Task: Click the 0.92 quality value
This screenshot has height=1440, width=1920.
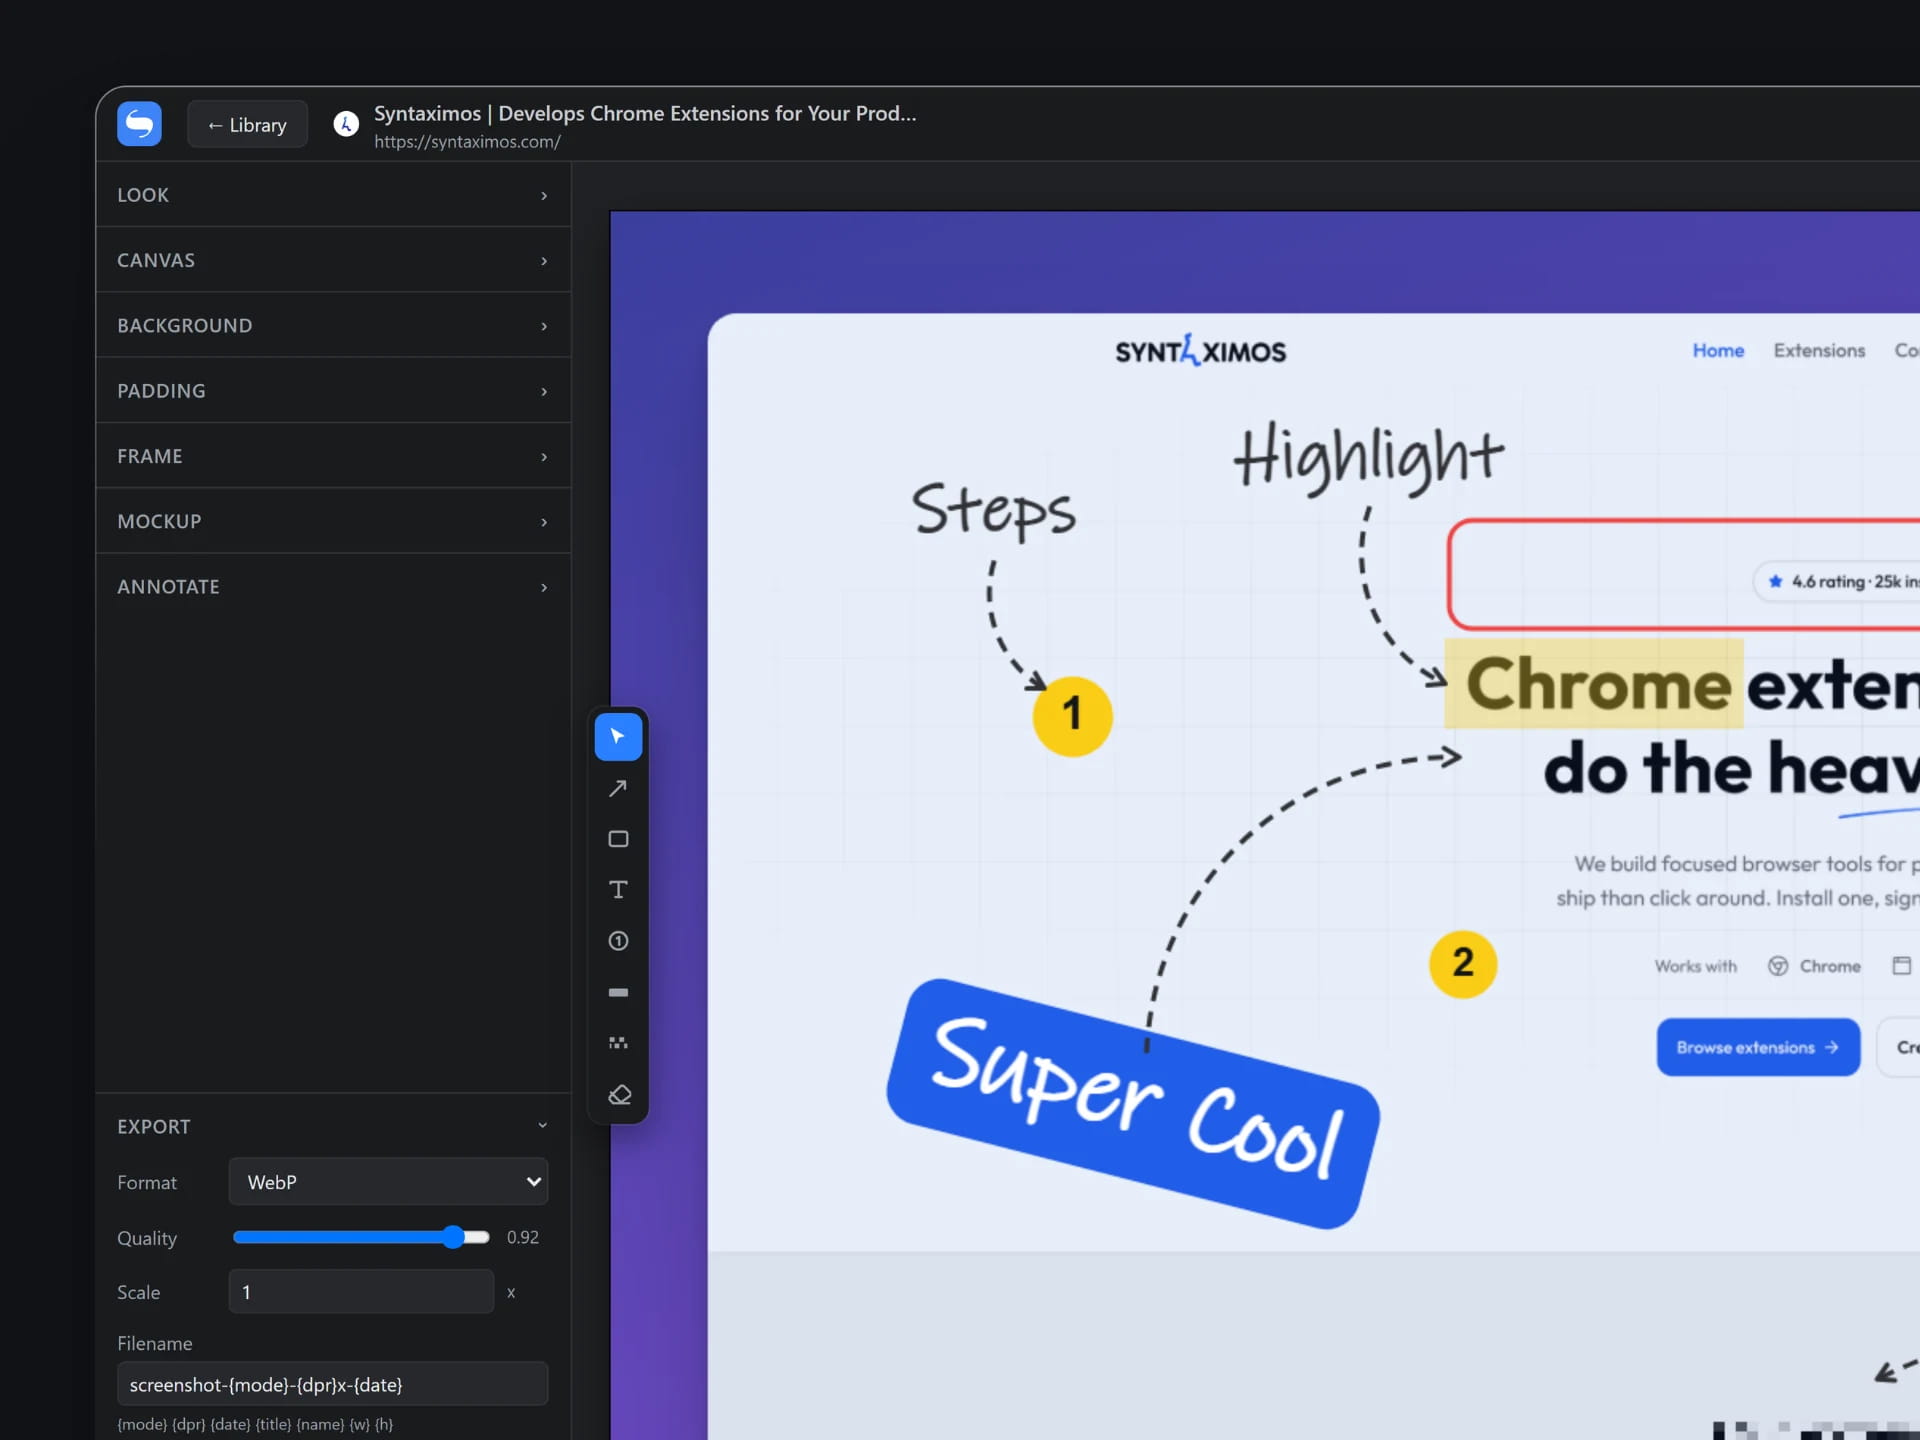Action: click(522, 1237)
